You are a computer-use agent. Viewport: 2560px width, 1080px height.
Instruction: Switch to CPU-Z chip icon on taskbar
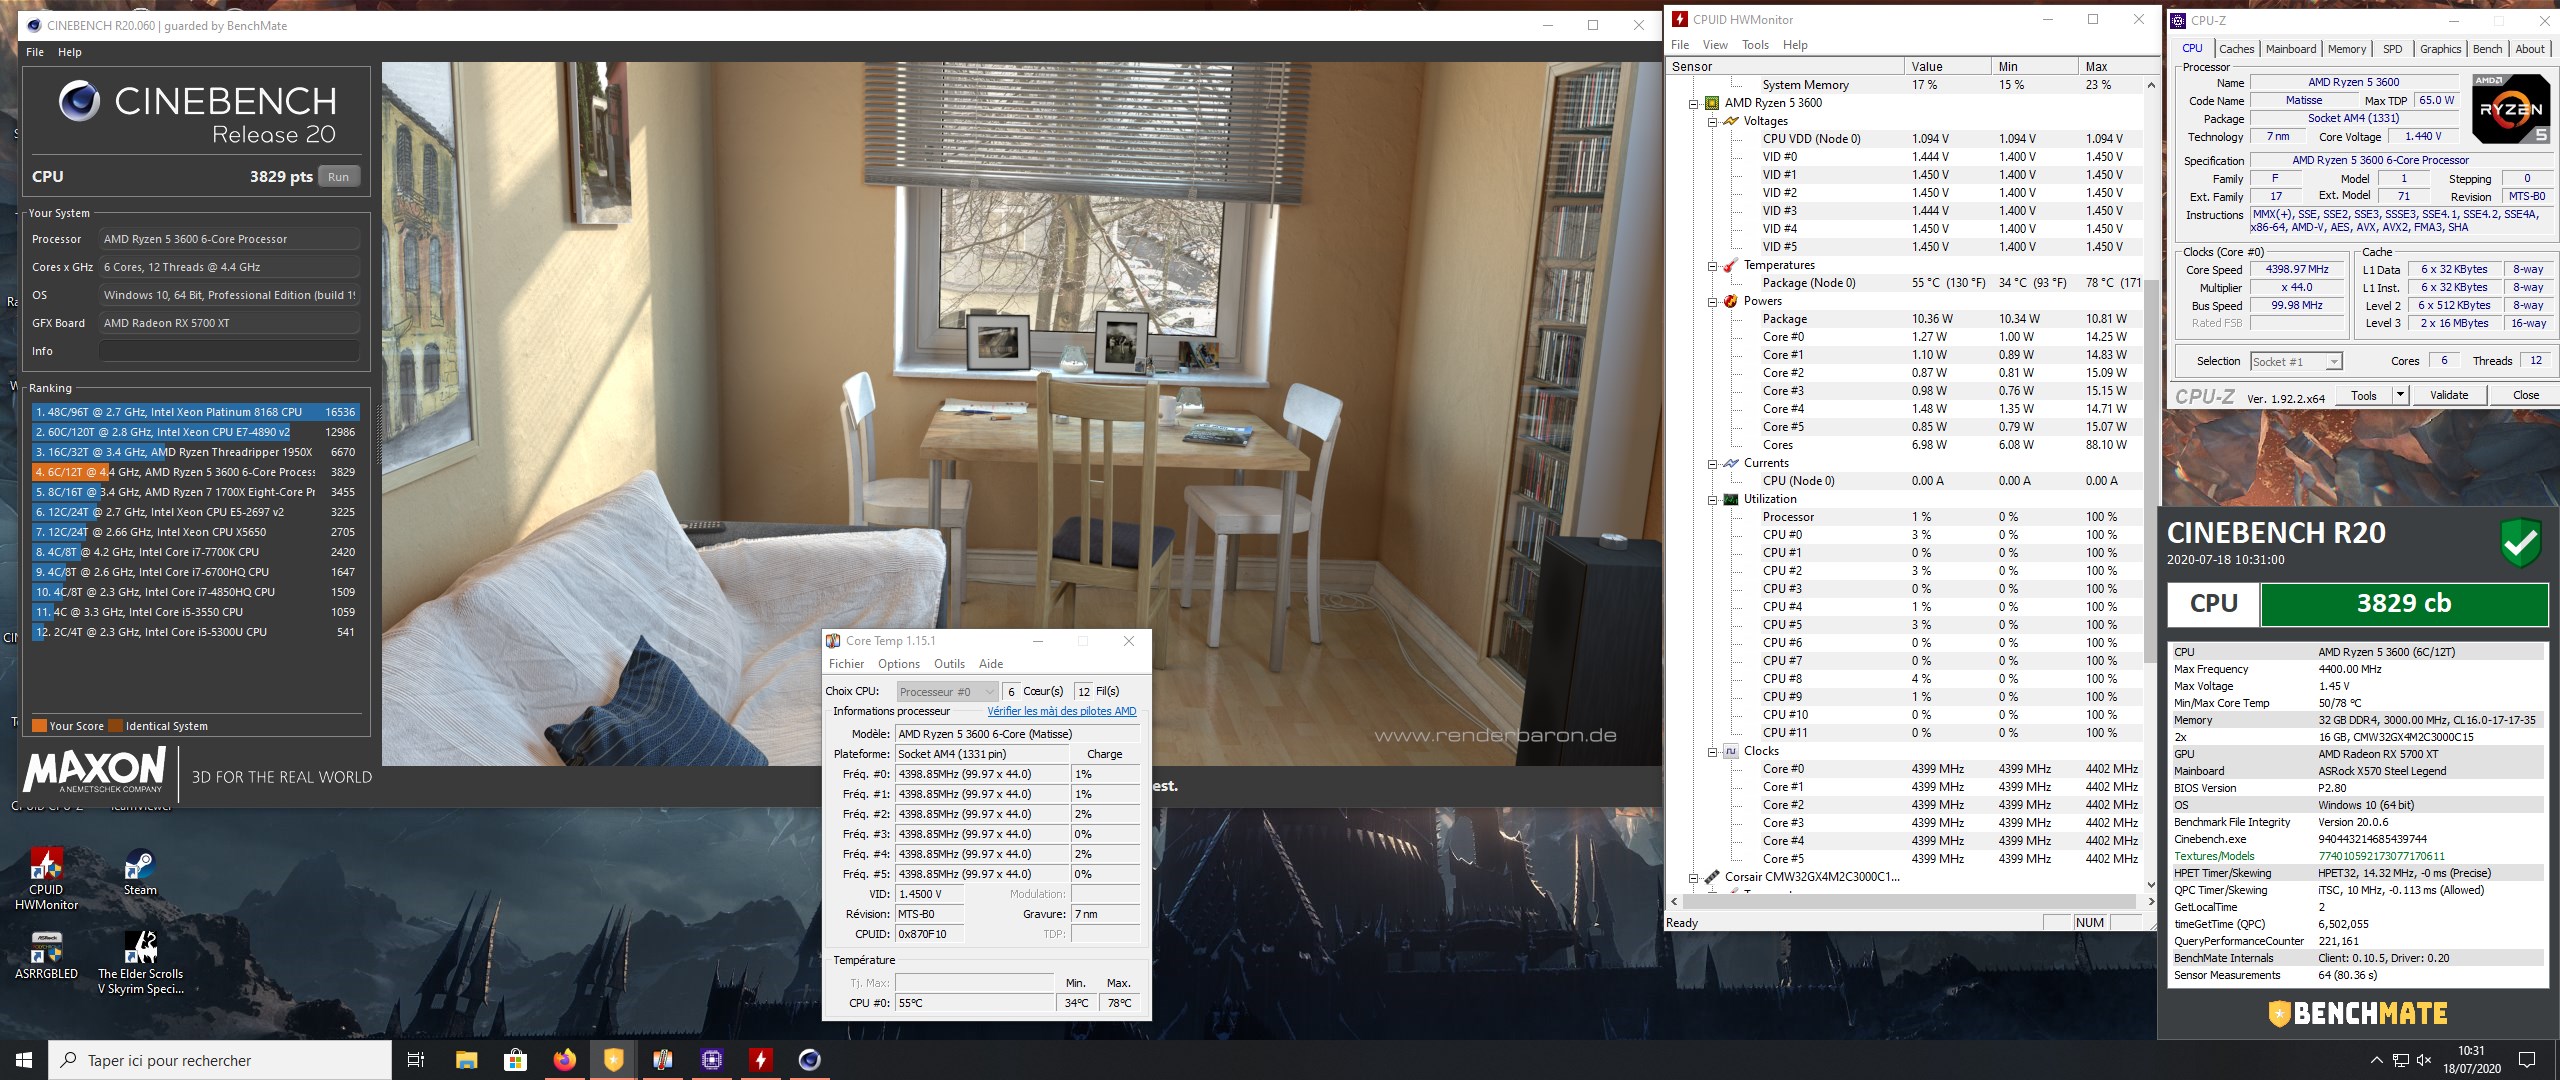(711, 1060)
